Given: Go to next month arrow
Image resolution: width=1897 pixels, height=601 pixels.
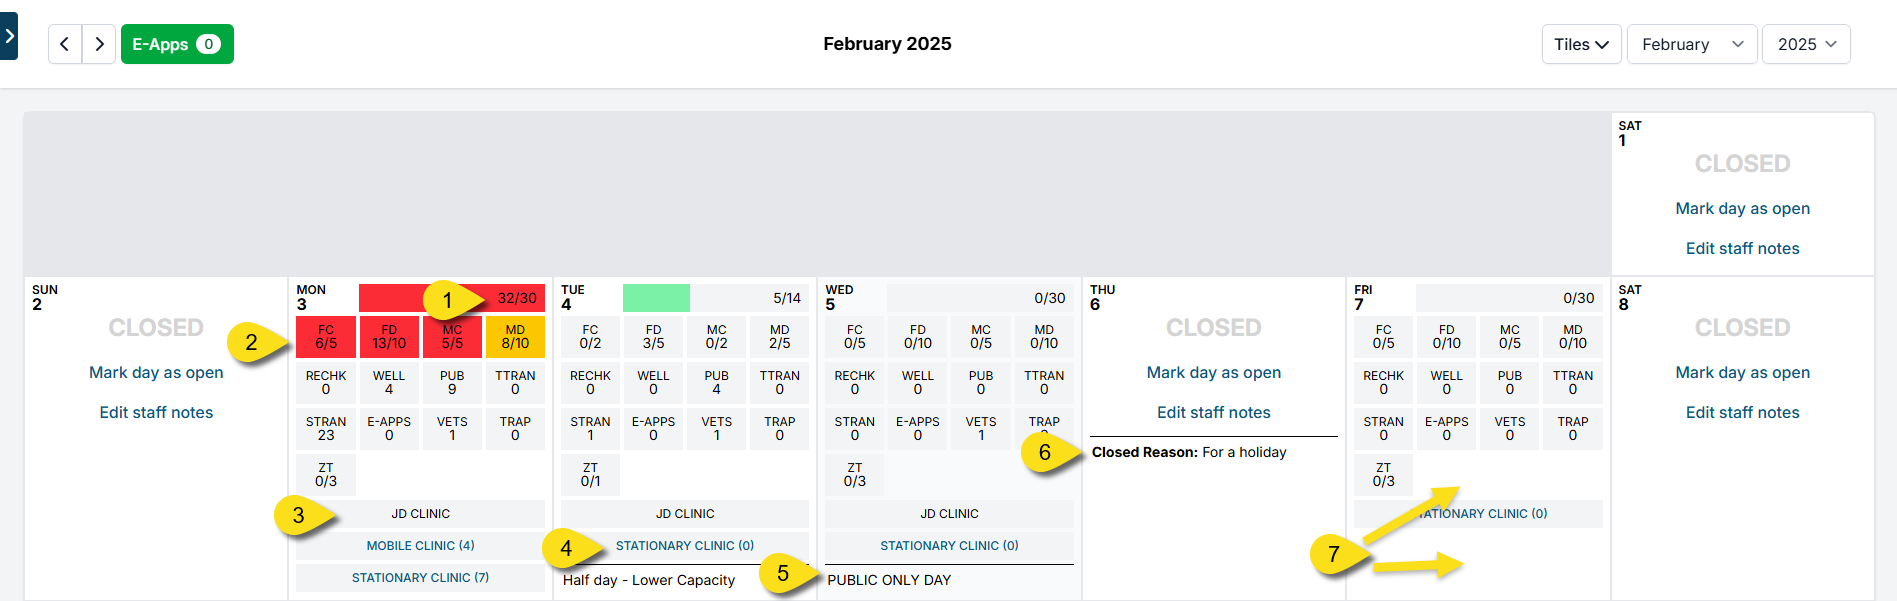Looking at the screenshot, I should 99,44.
